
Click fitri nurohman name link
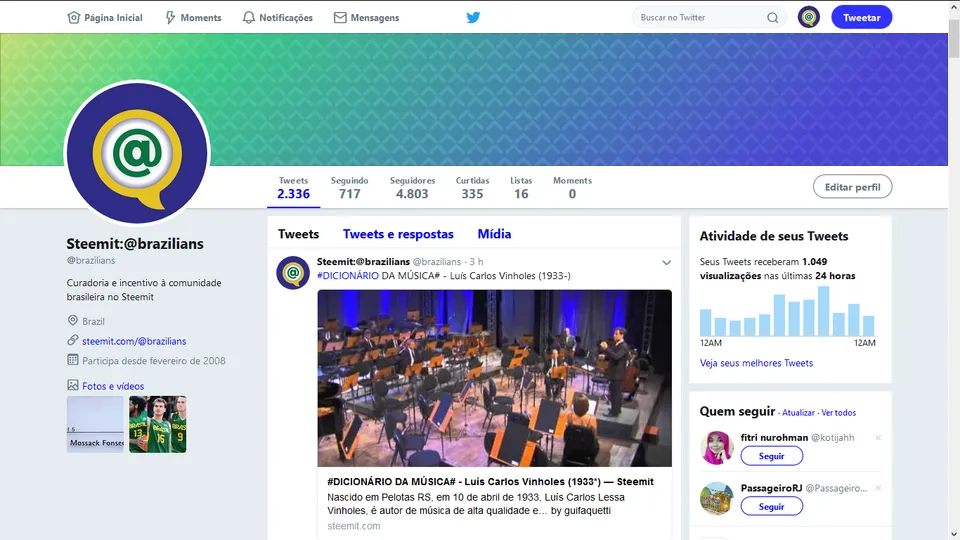774,437
